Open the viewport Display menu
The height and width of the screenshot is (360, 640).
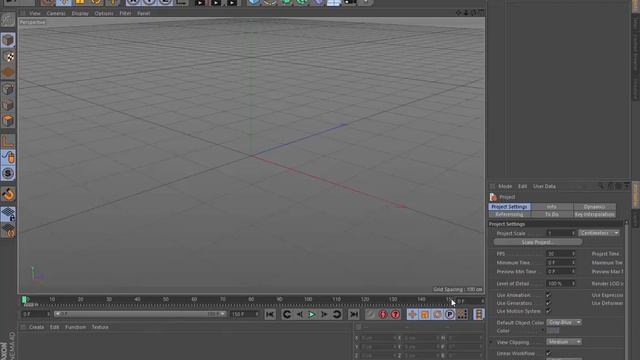click(80, 13)
